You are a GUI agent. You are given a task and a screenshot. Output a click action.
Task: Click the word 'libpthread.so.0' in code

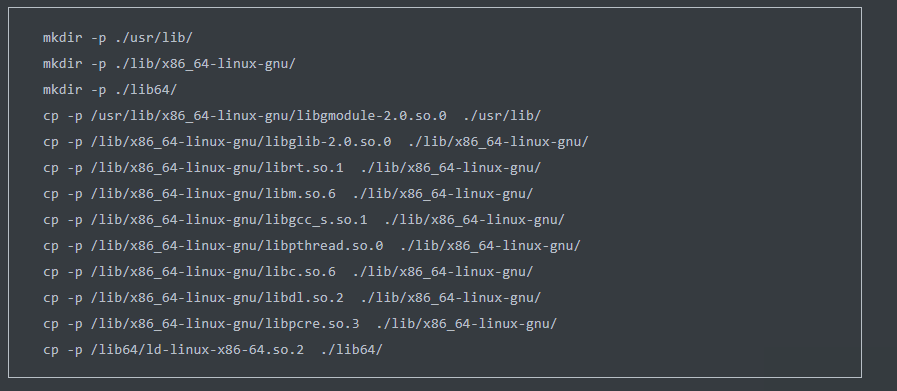(324, 246)
